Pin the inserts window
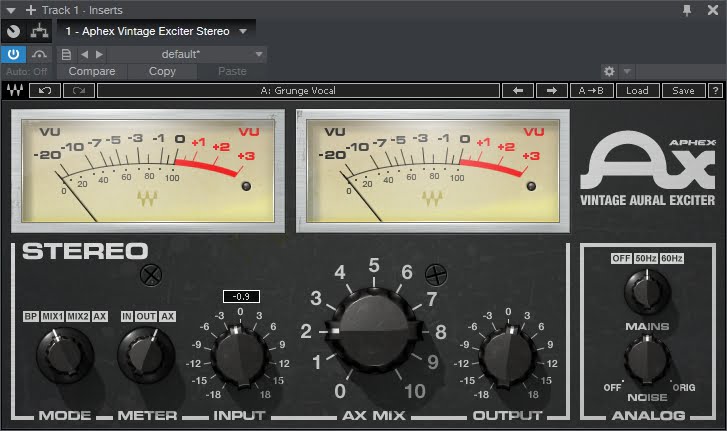Image resolution: width=727 pixels, height=431 pixels. [x=686, y=9]
